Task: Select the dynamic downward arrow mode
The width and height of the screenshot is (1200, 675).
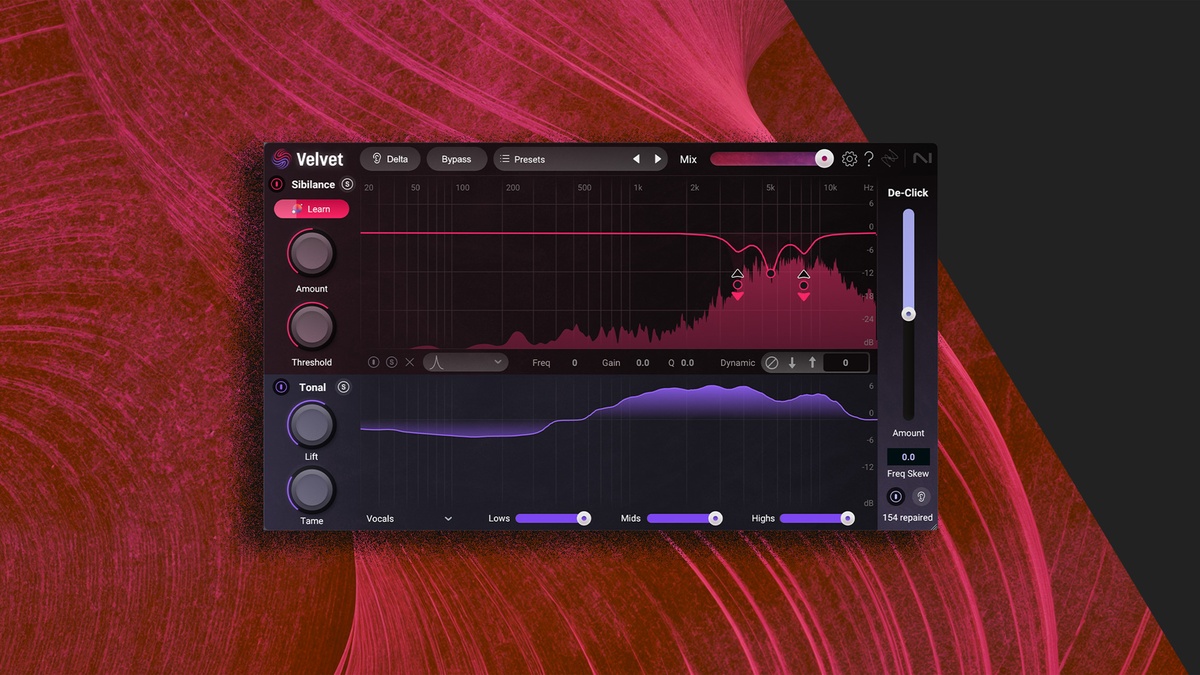Action: point(792,363)
